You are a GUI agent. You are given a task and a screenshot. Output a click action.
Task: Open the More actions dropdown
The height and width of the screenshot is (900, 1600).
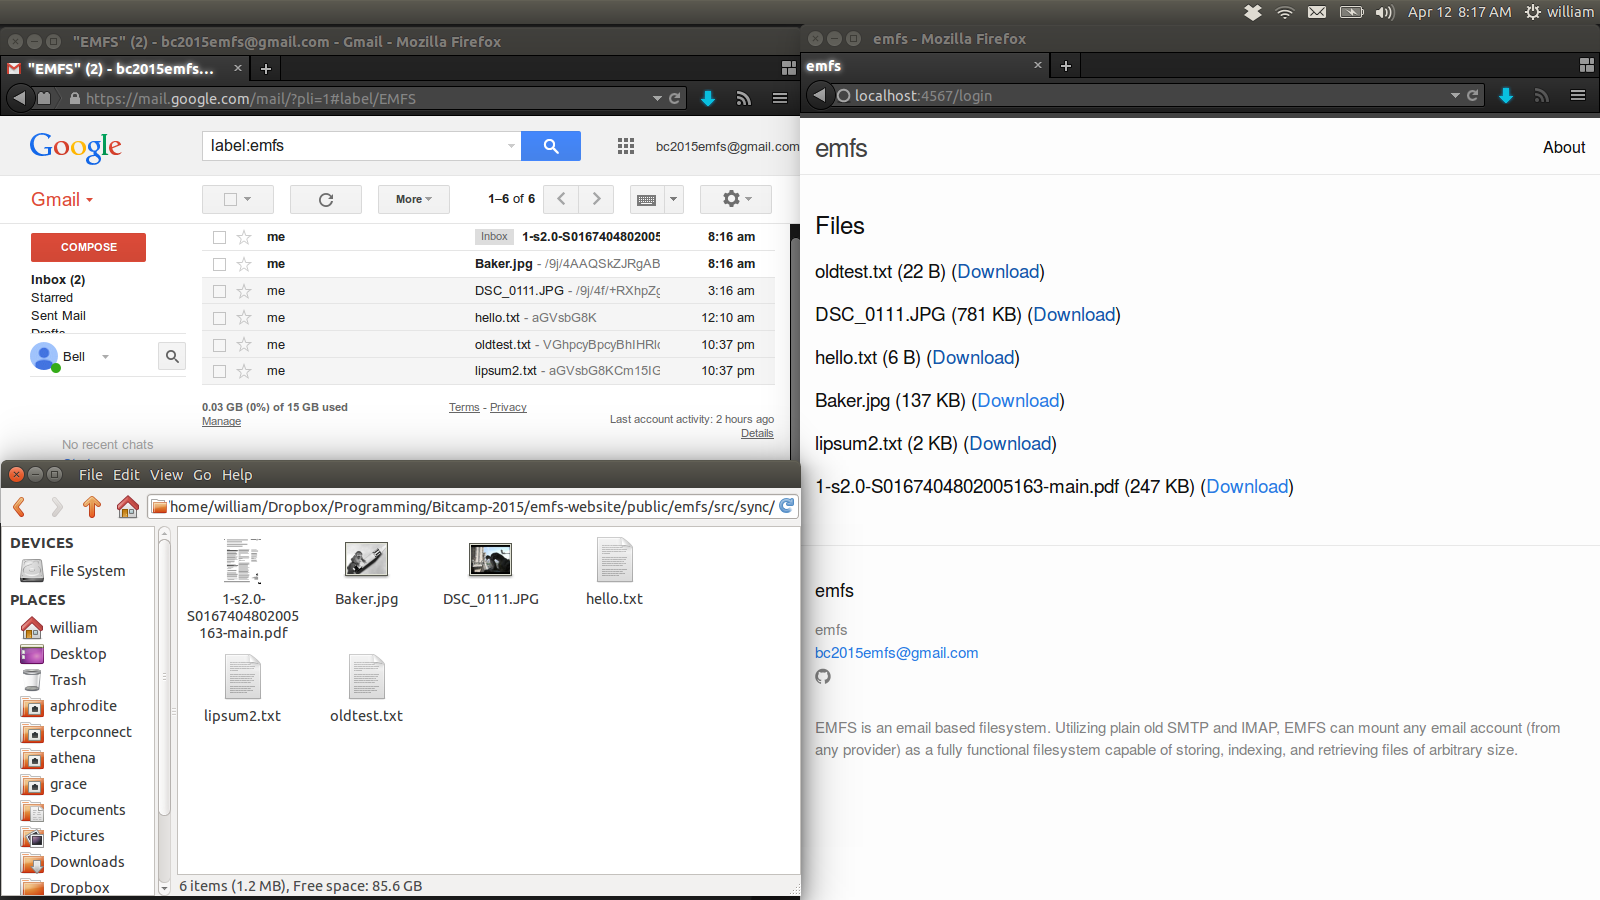pos(414,199)
